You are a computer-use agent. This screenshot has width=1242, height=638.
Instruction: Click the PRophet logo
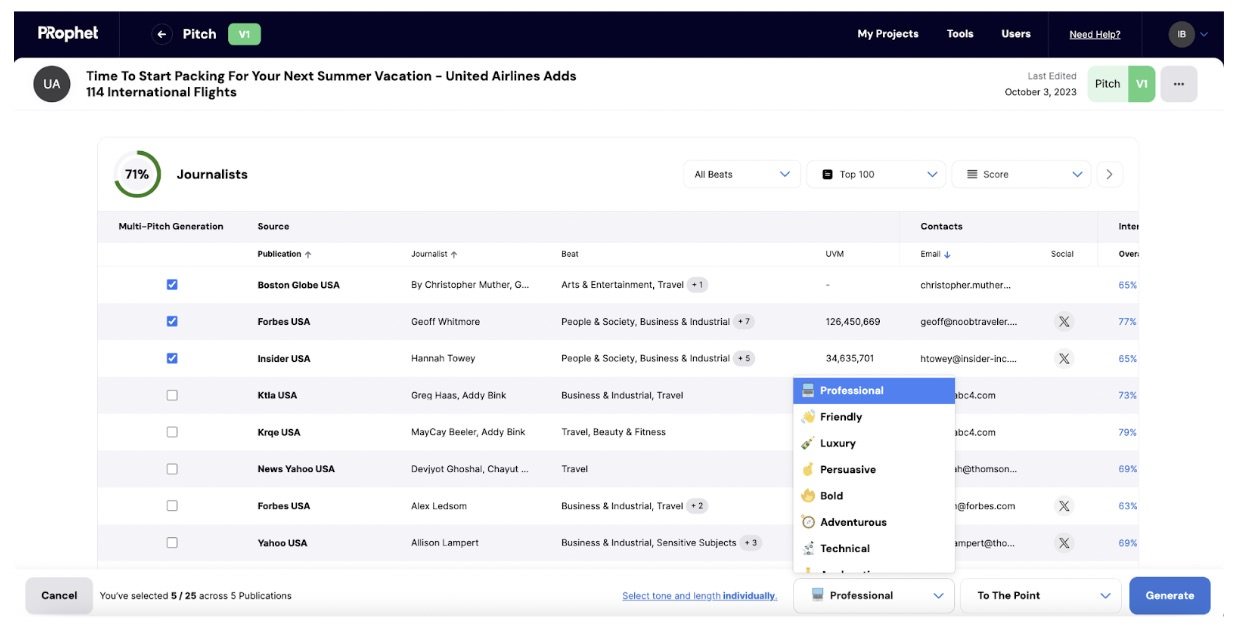pos(68,33)
